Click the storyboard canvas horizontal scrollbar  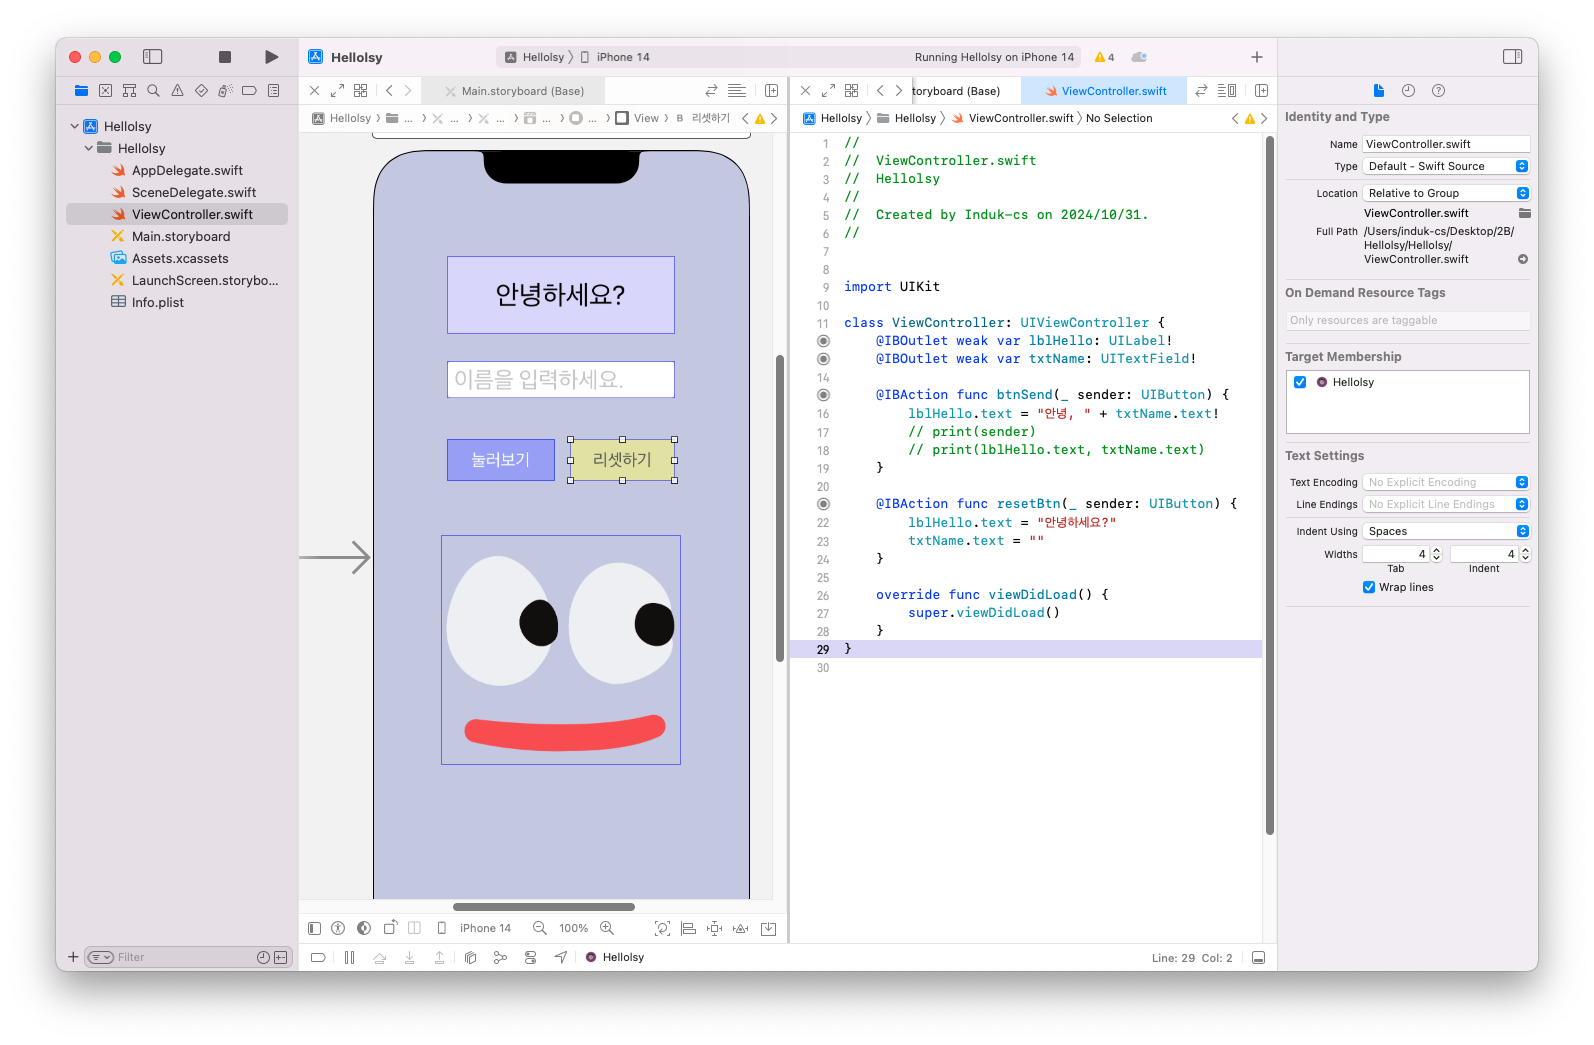pos(544,907)
